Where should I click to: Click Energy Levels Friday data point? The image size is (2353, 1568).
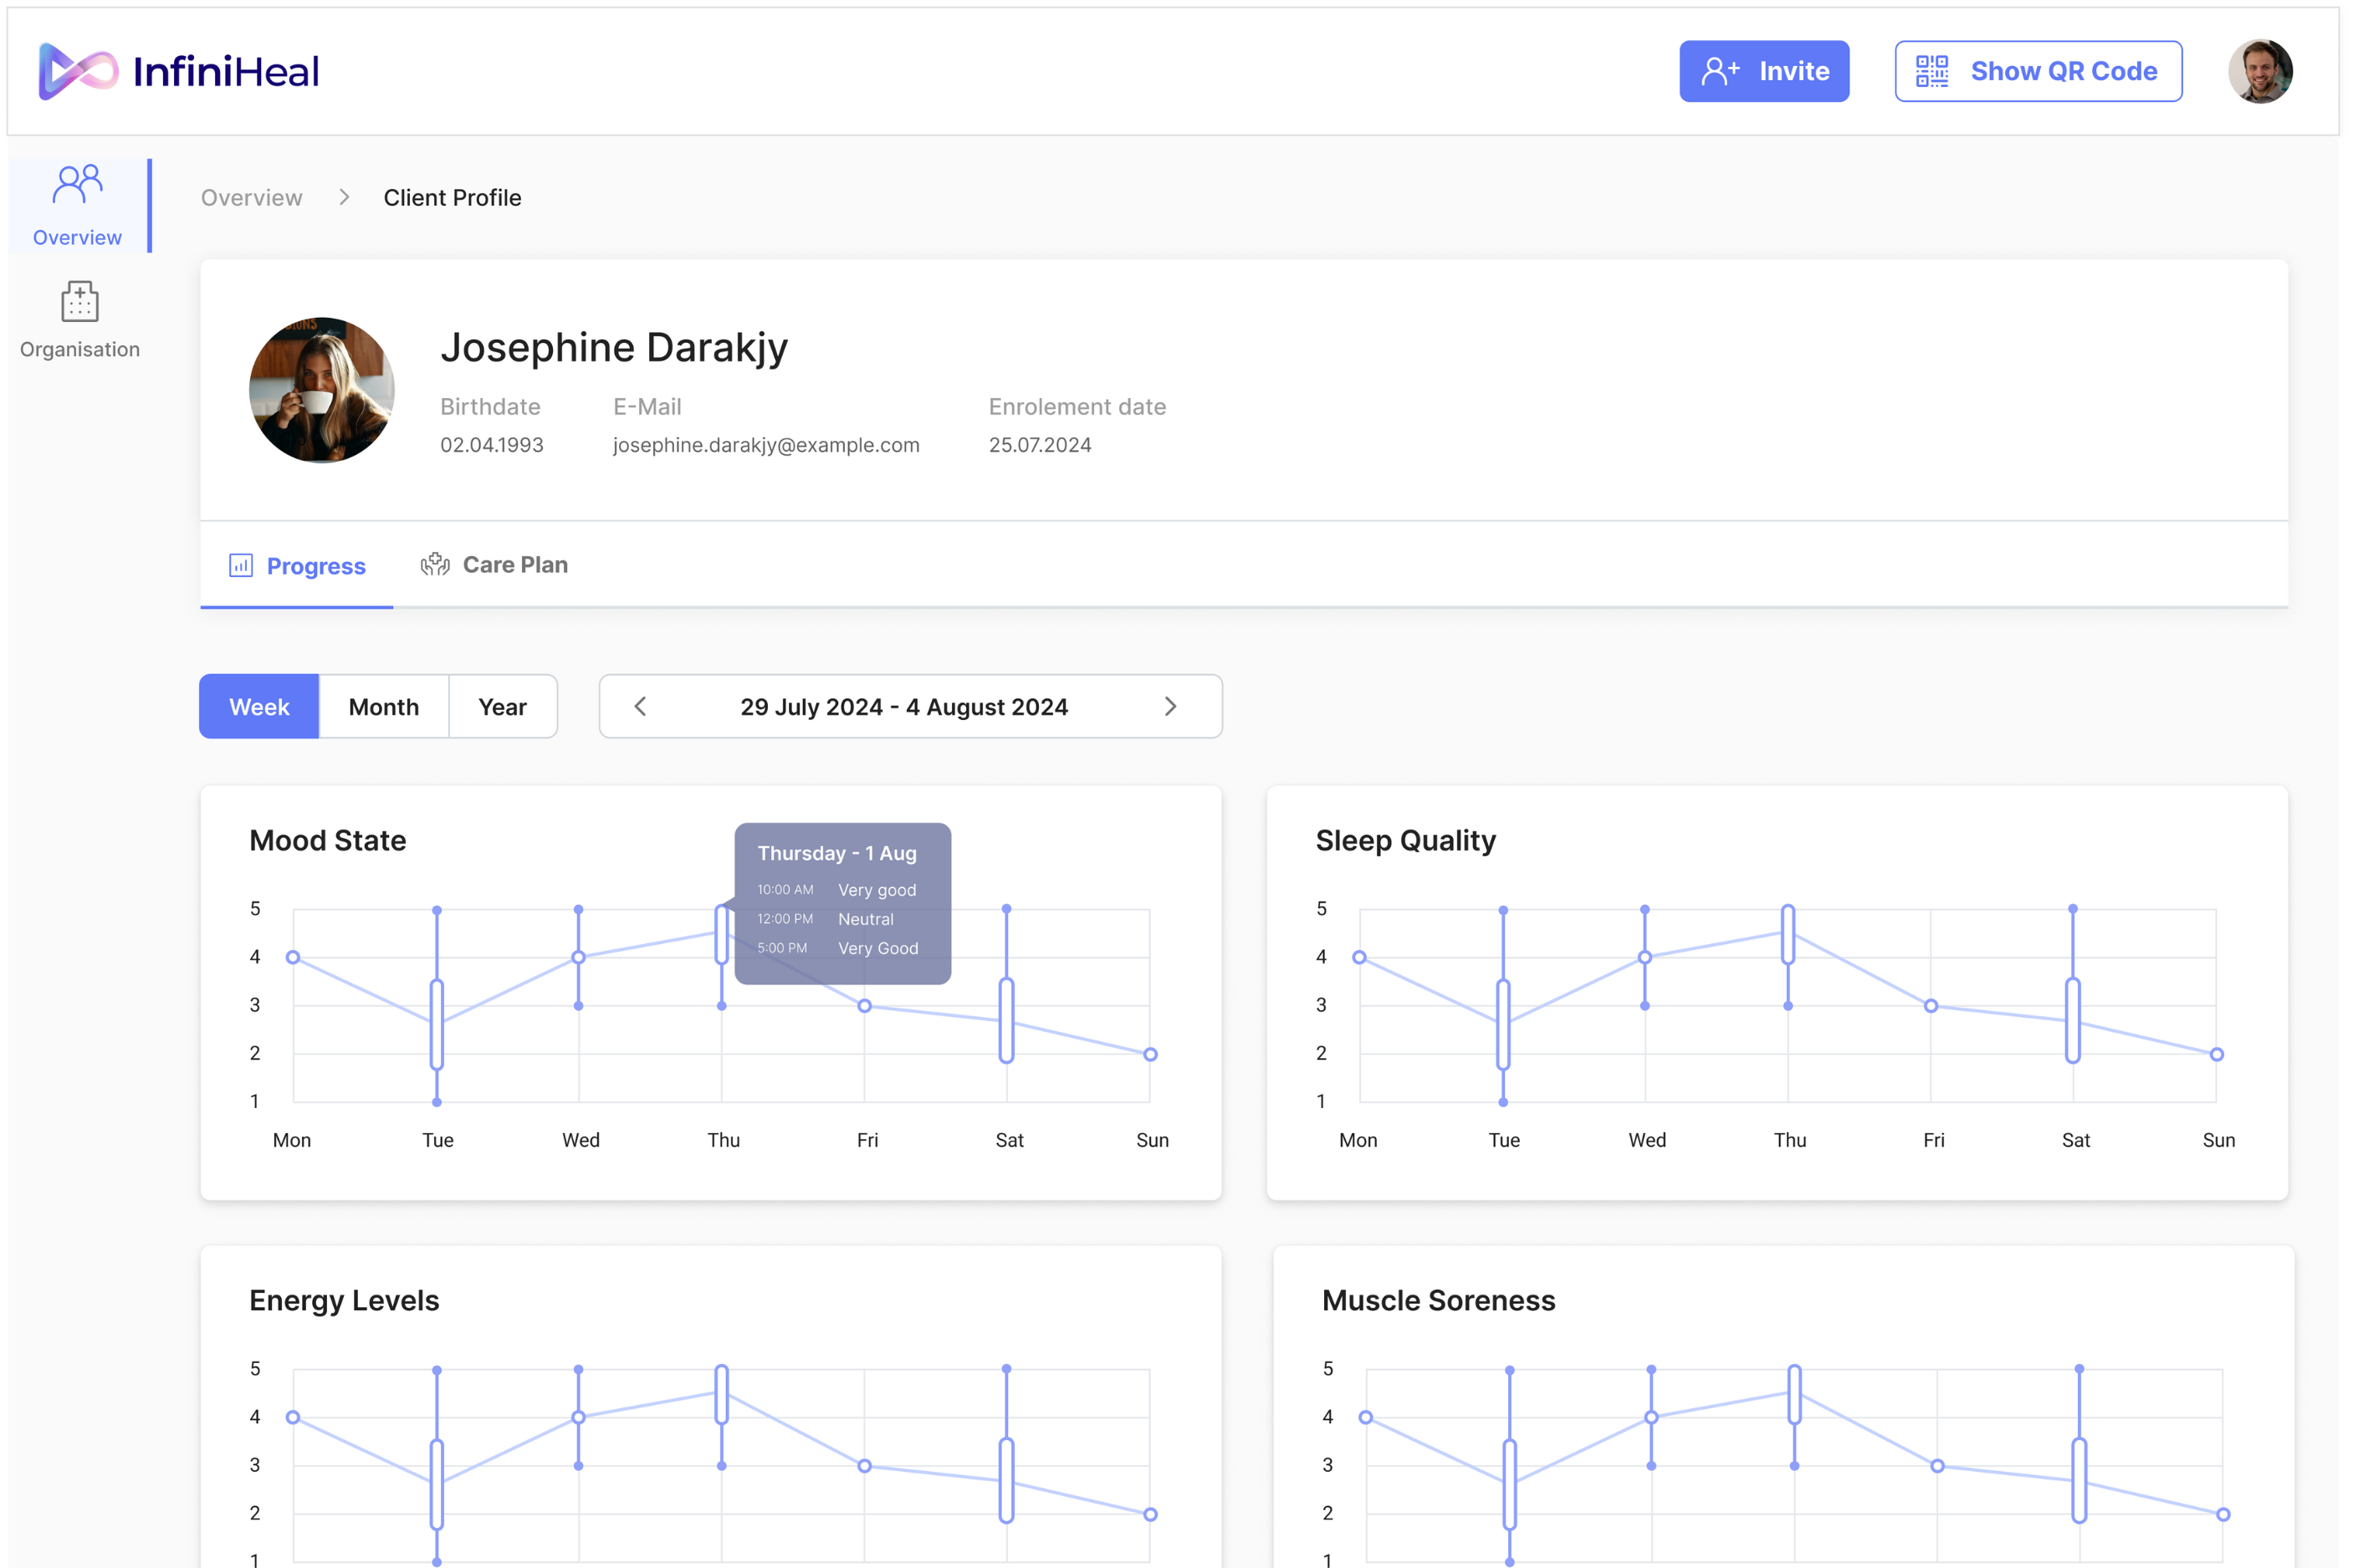pyautogui.click(x=865, y=1466)
